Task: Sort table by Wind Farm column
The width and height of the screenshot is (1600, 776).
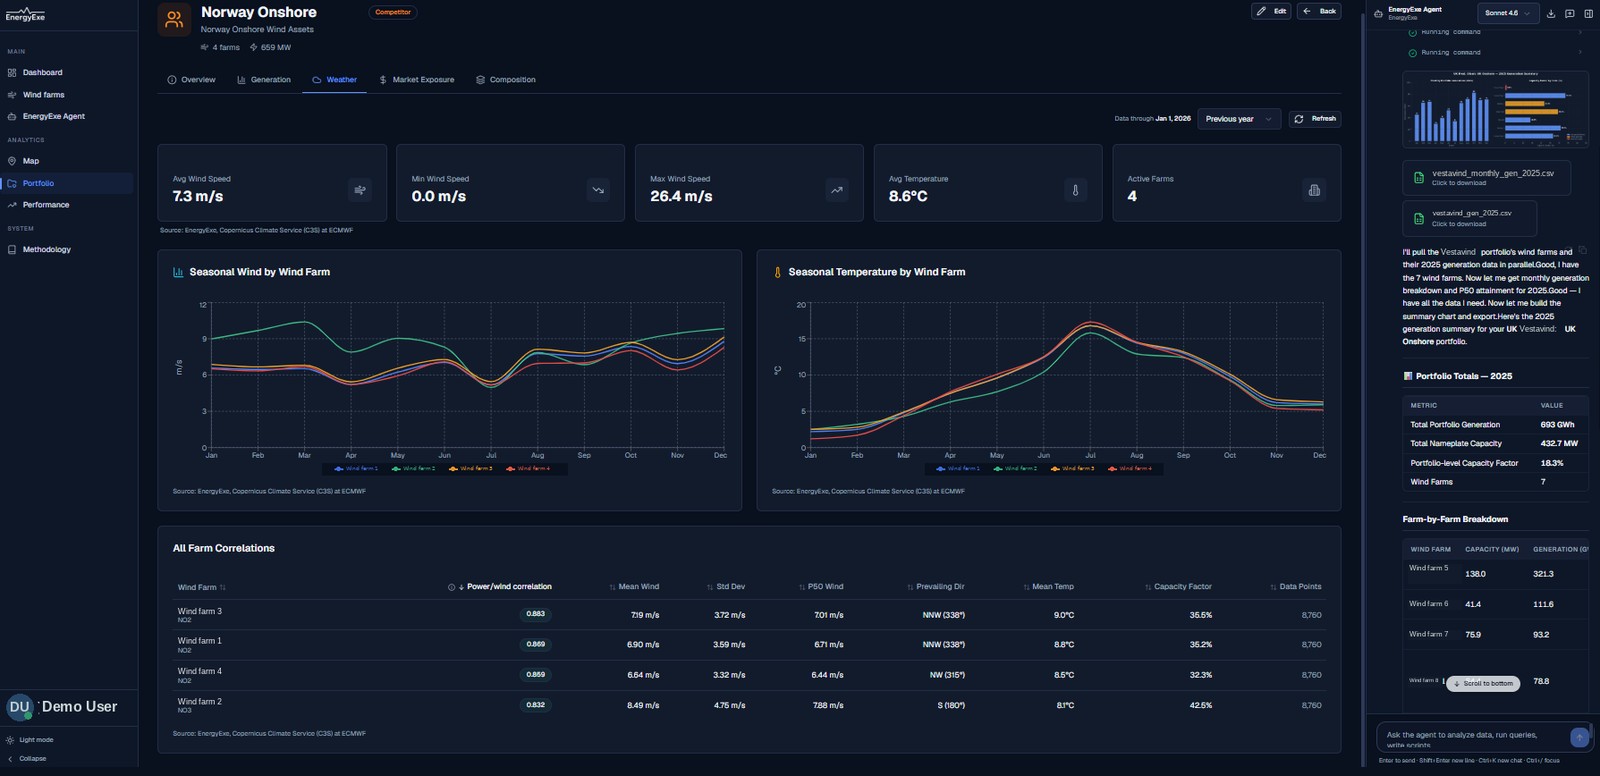Action: (201, 588)
